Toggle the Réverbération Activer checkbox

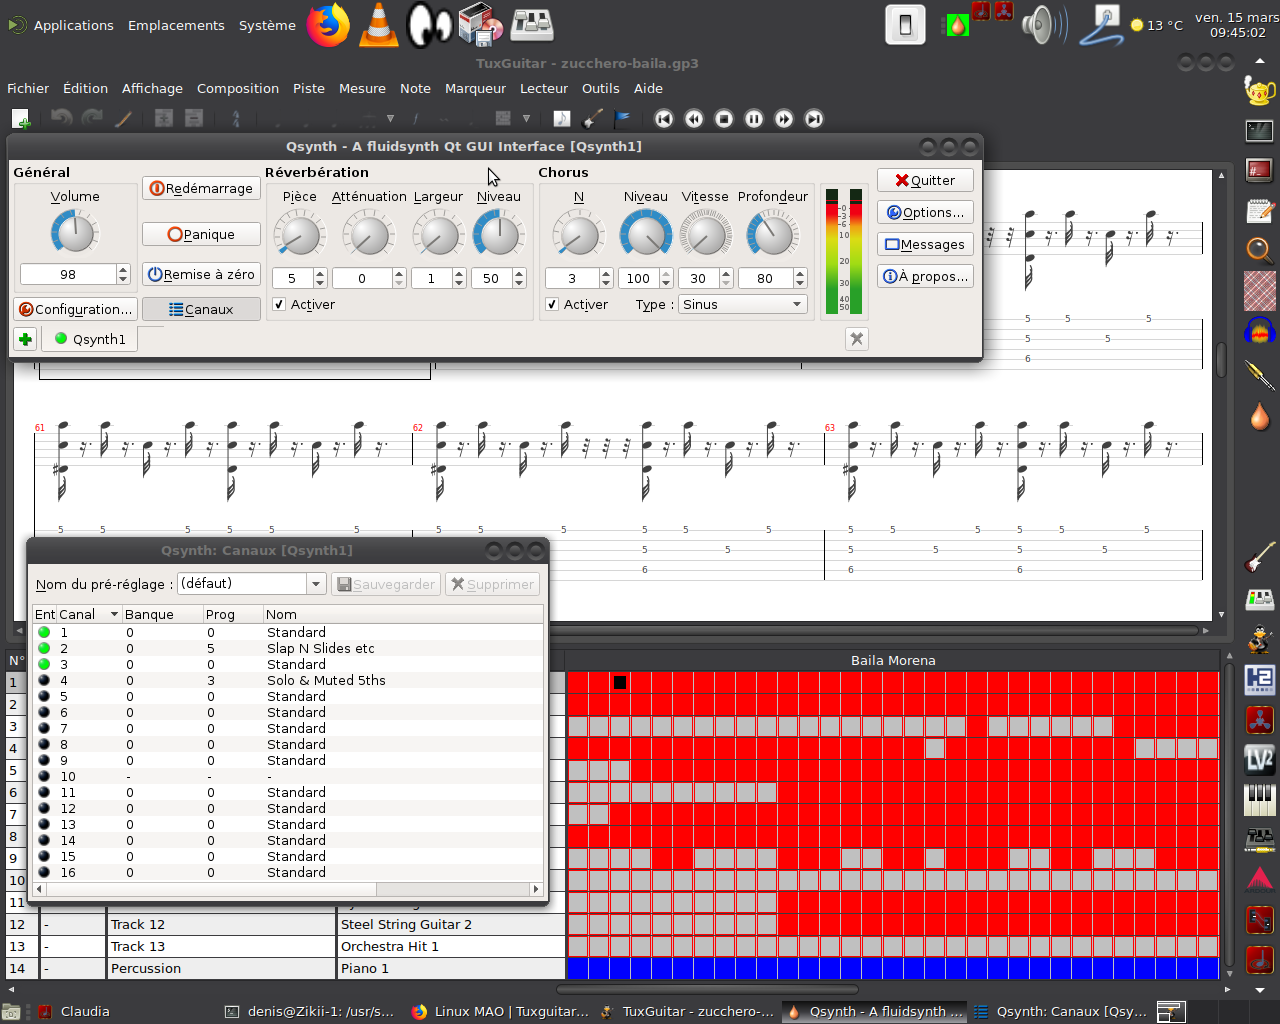point(280,305)
